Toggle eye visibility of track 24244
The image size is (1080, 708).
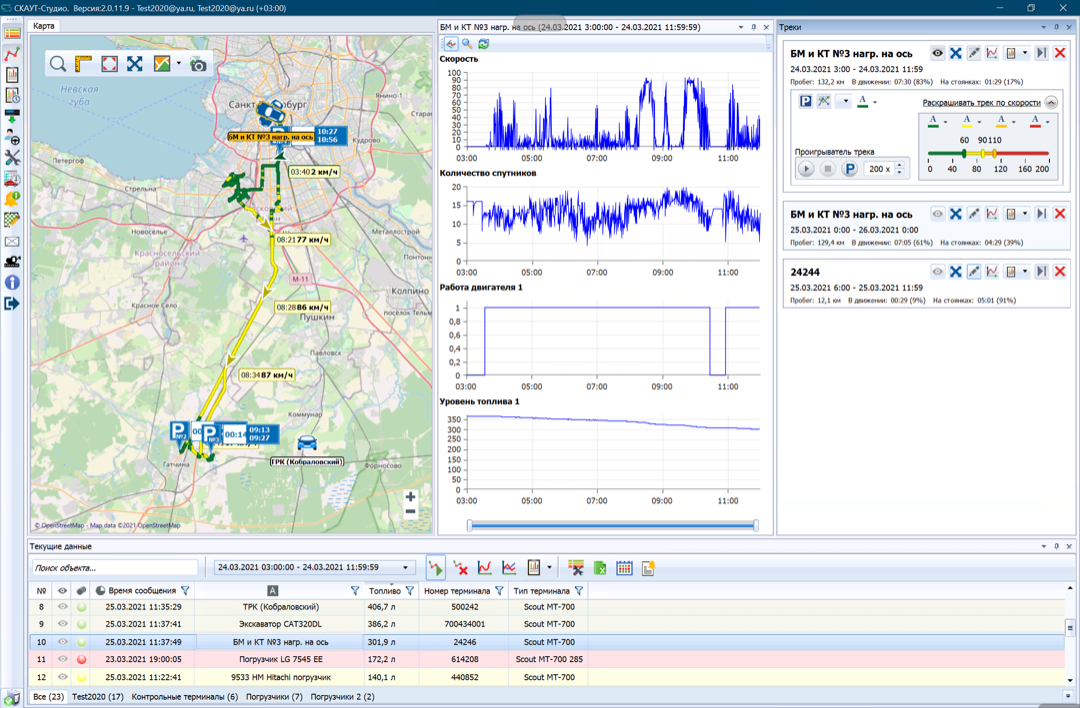click(x=937, y=271)
